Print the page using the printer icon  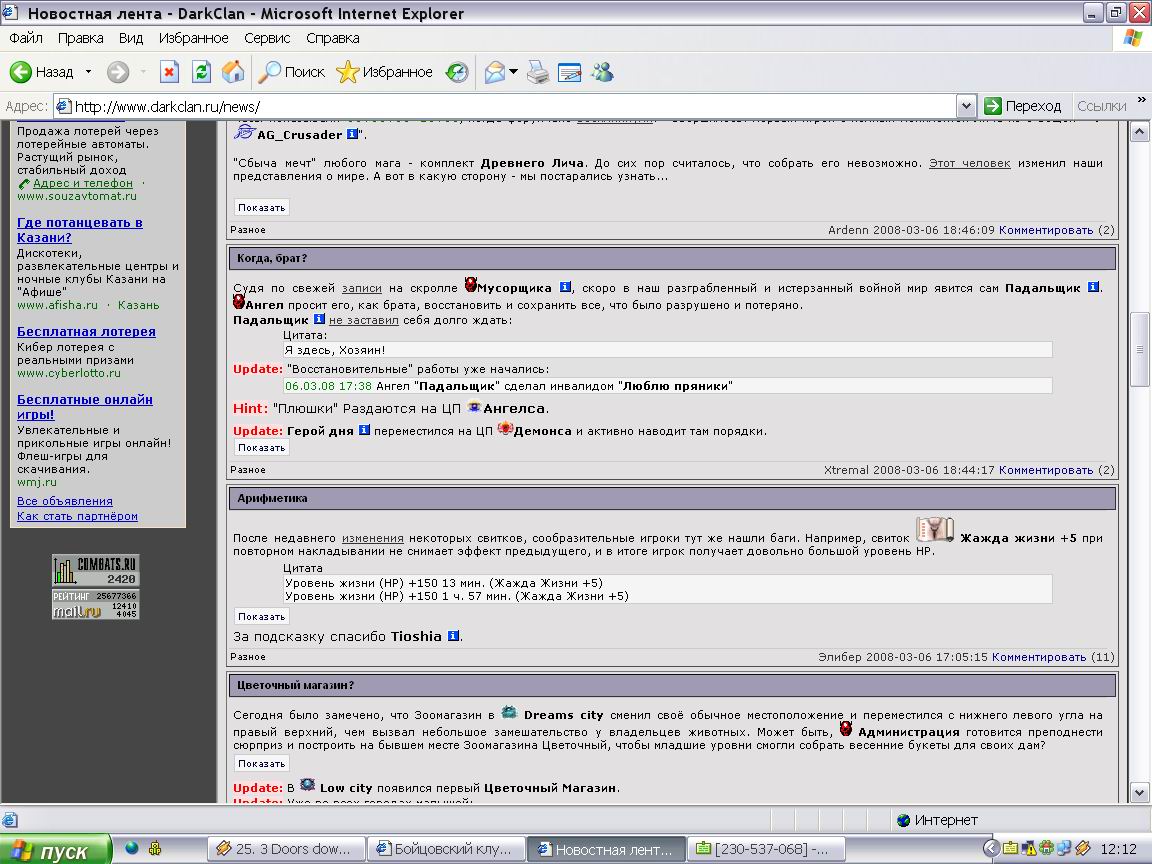click(x=538, y=72)
